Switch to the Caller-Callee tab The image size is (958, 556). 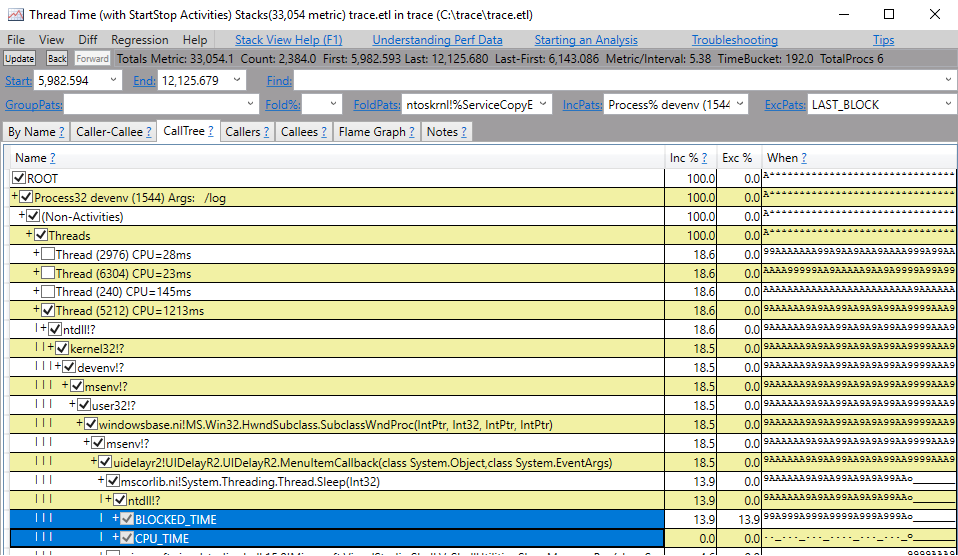pos(114,132)
